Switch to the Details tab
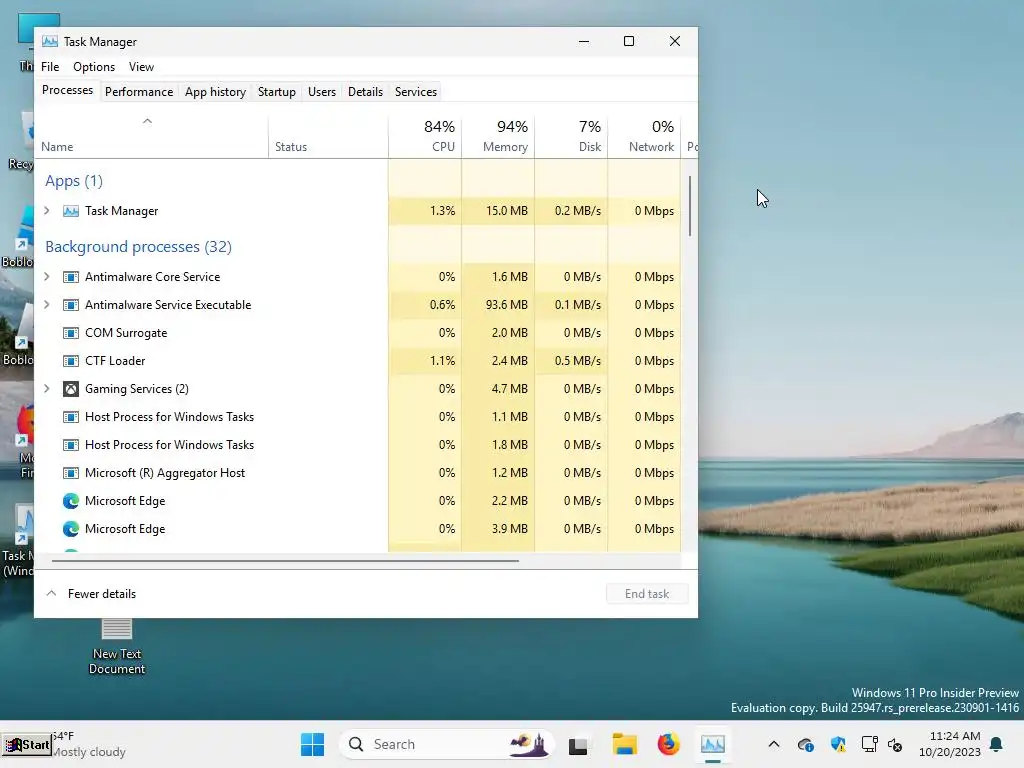Image resolution: width=1024 pixels, height=768 pixels. point(366,92)
